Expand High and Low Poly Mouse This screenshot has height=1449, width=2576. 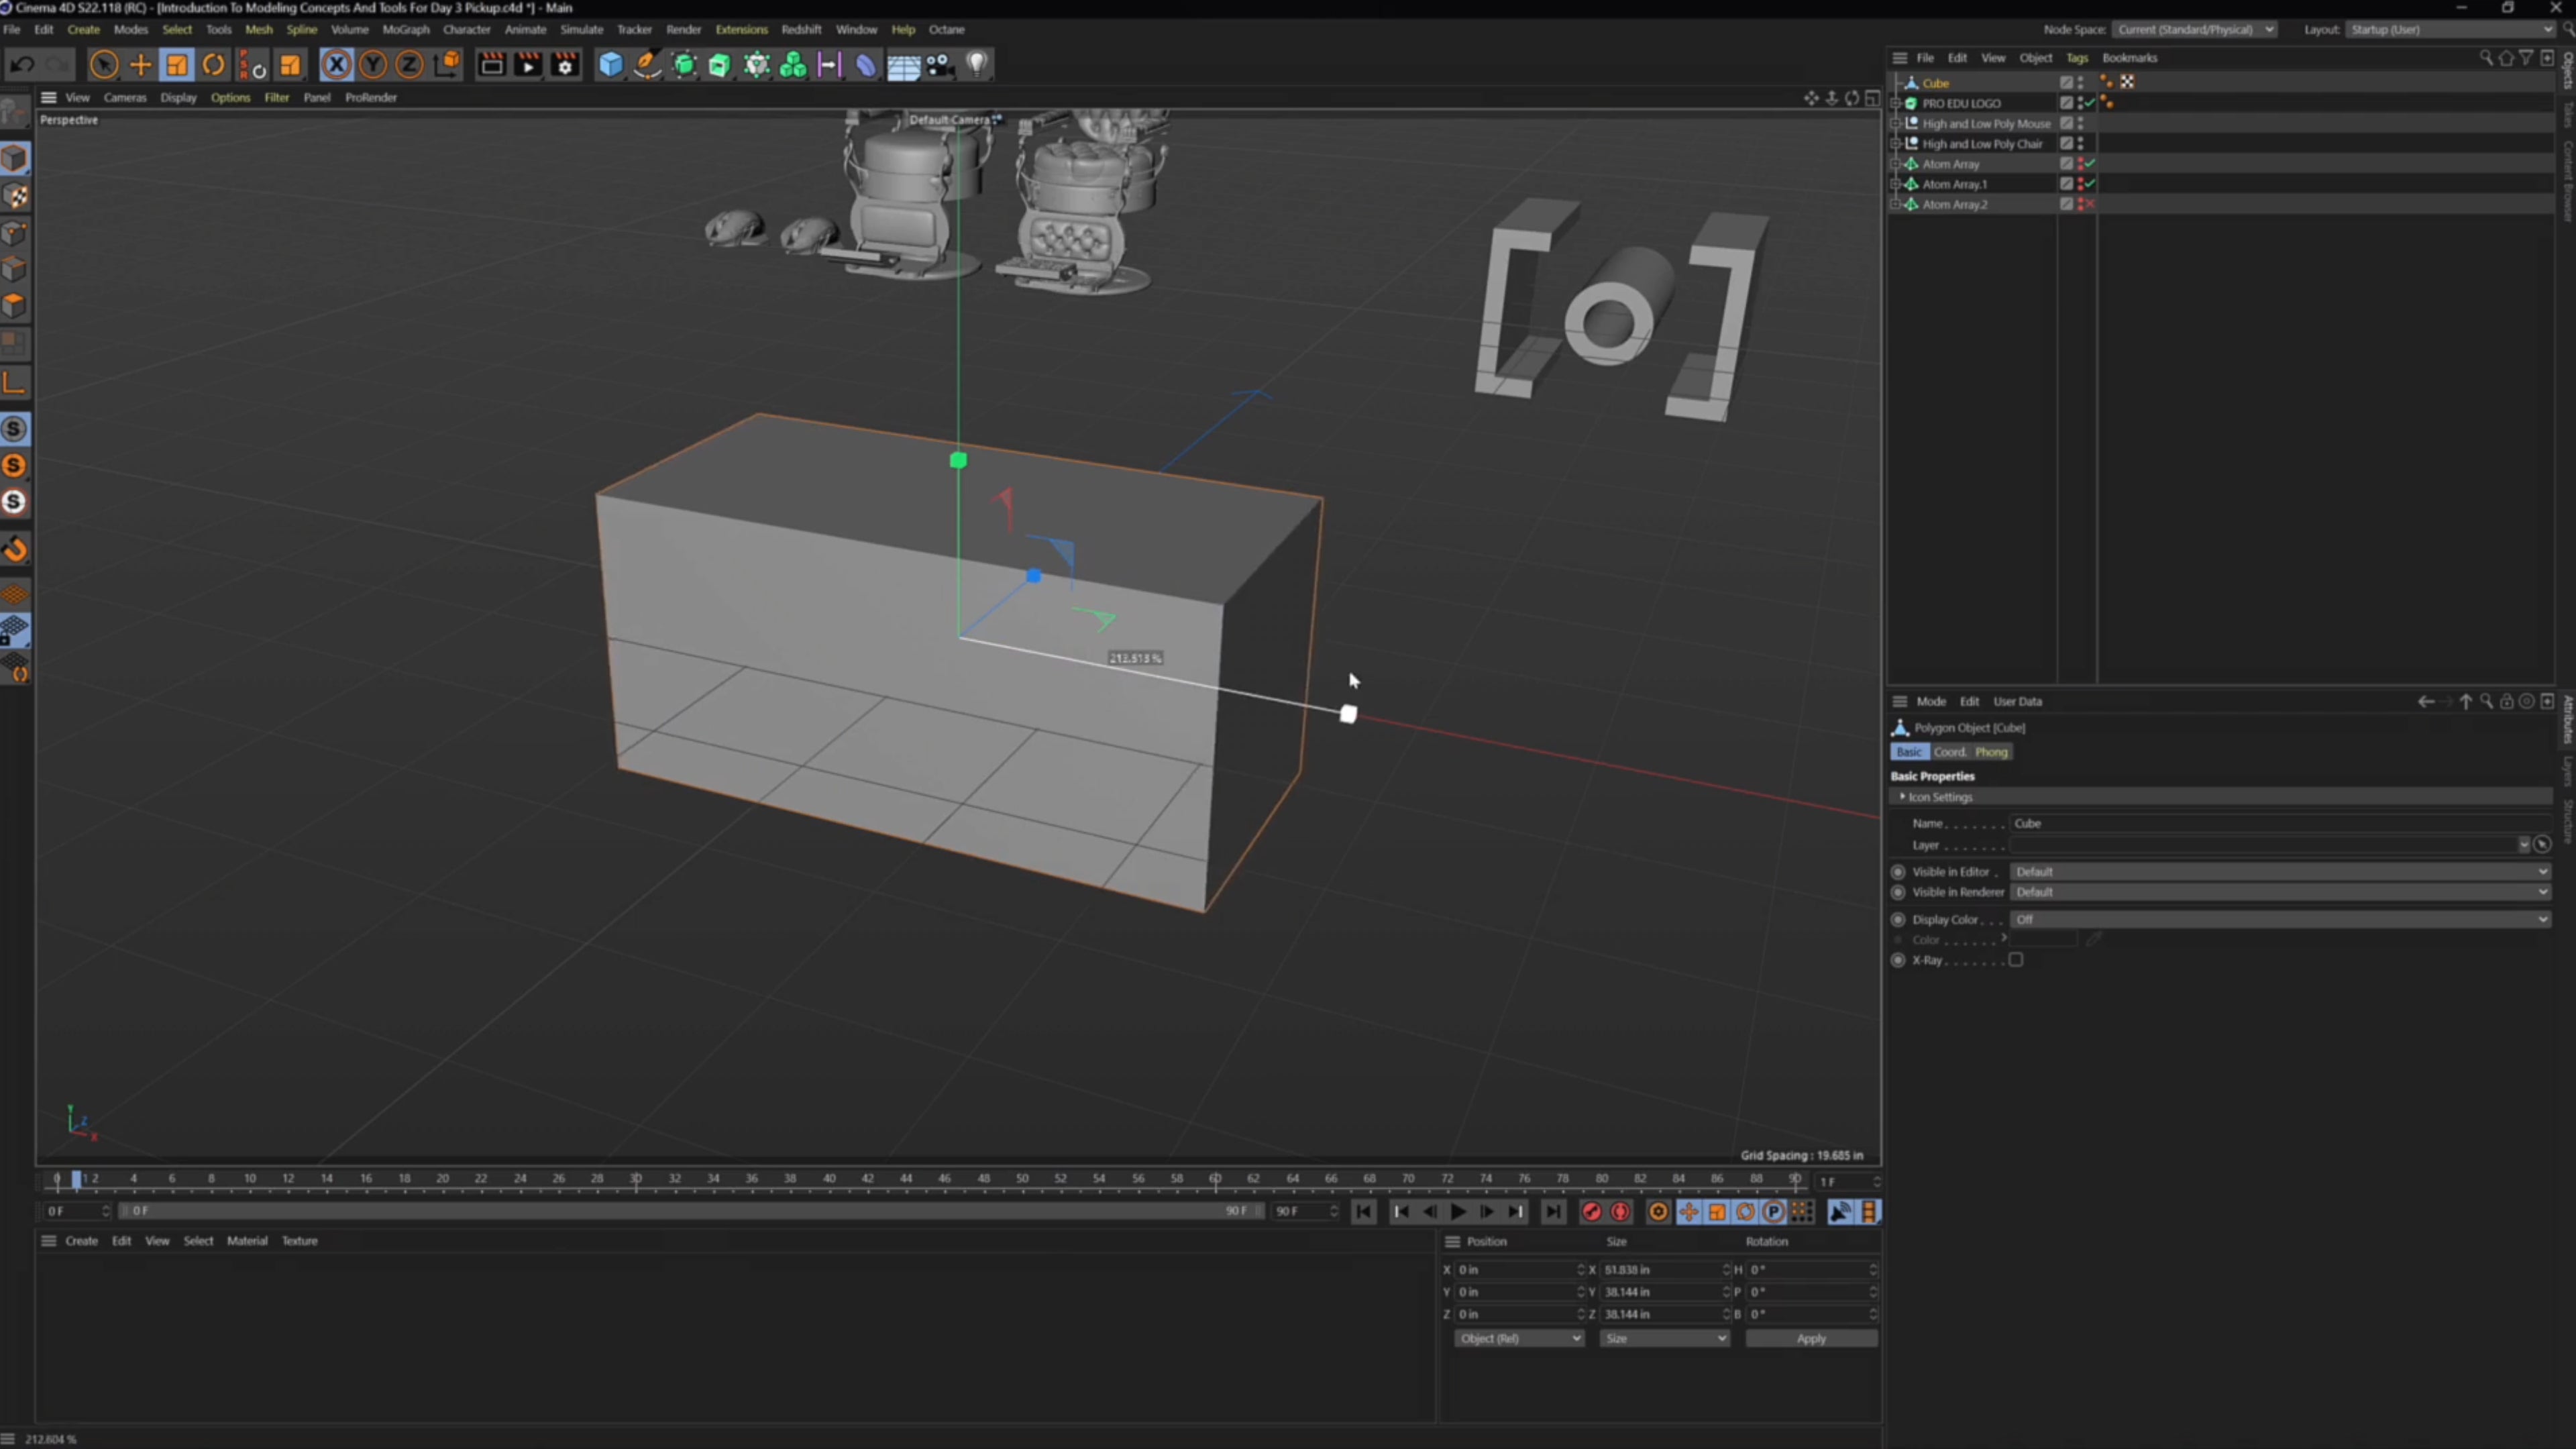1896,123
